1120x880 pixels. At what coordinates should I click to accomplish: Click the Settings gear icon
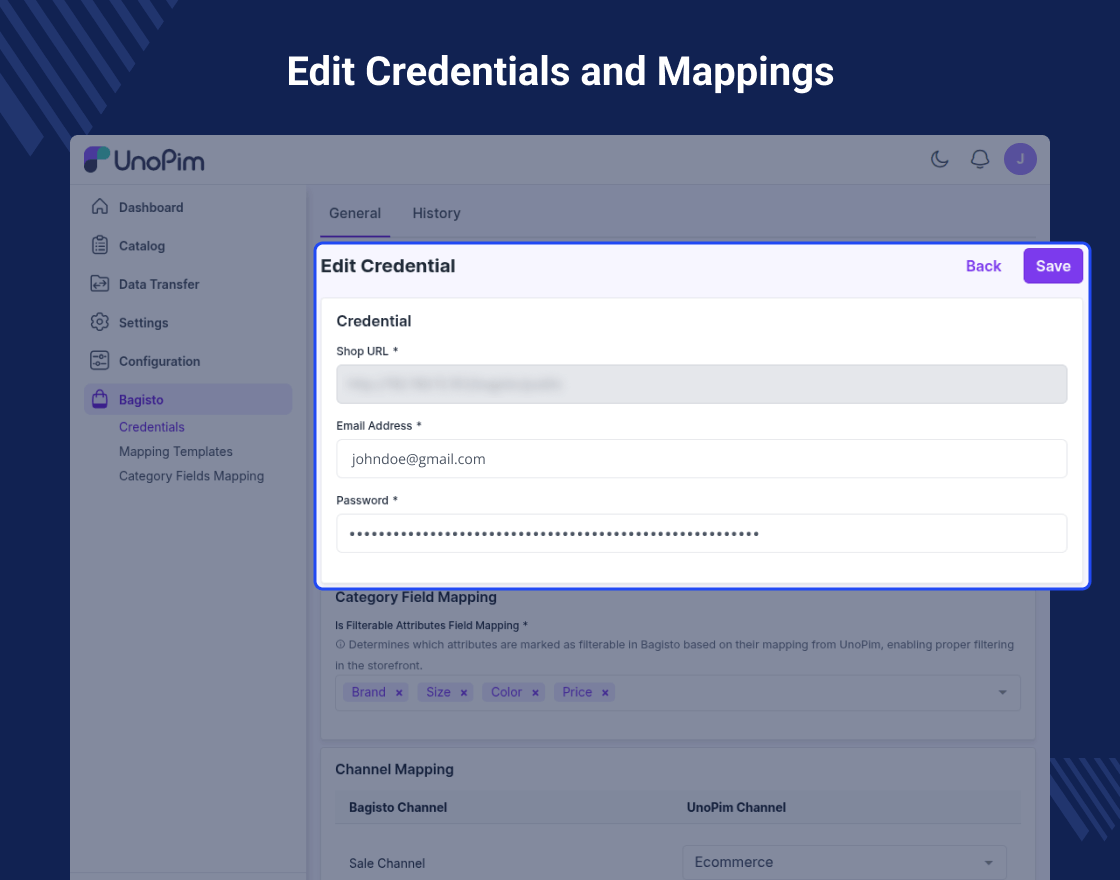click(x=100, y=322)
